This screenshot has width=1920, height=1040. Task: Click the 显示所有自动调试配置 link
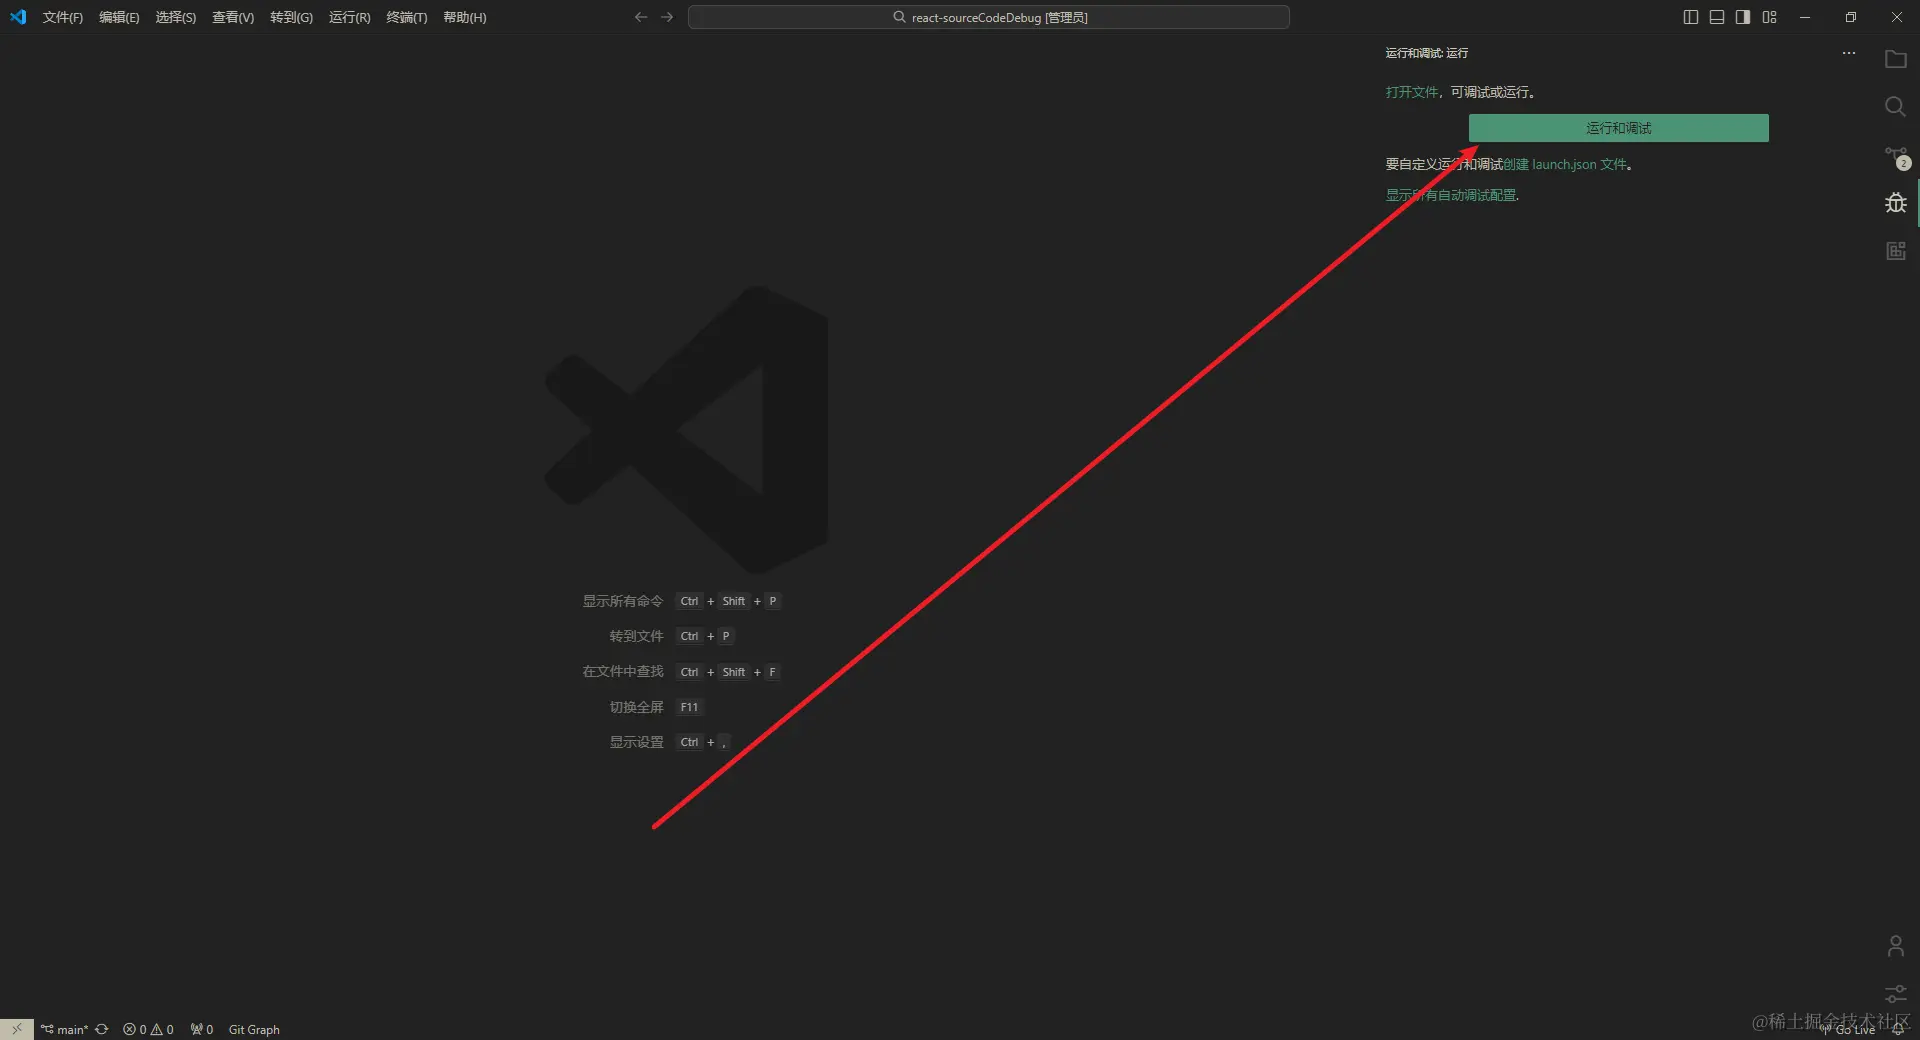coord(1450,195)
